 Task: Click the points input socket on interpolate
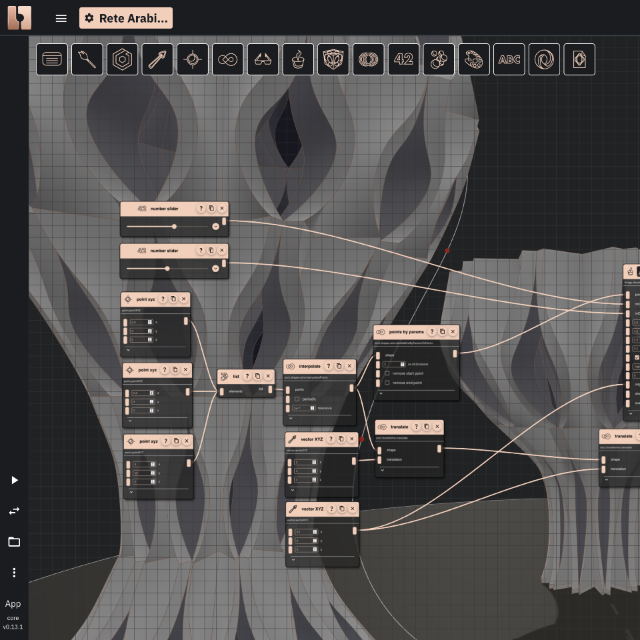pyautogui.click(x=288, y=390)
